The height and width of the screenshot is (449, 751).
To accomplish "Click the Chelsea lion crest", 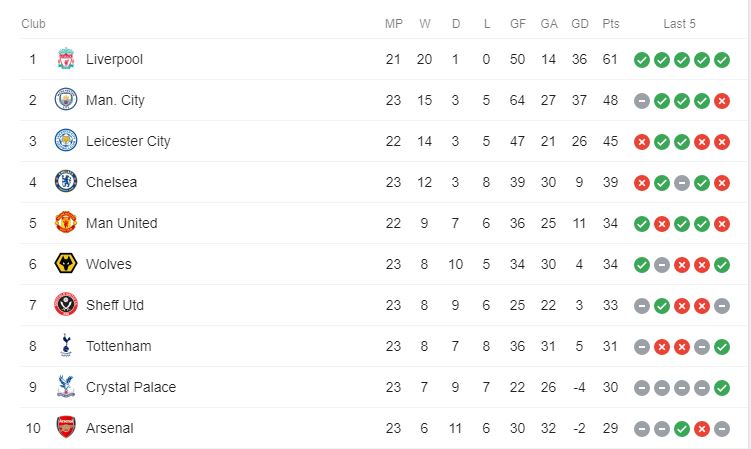I will tap(66, 182).
